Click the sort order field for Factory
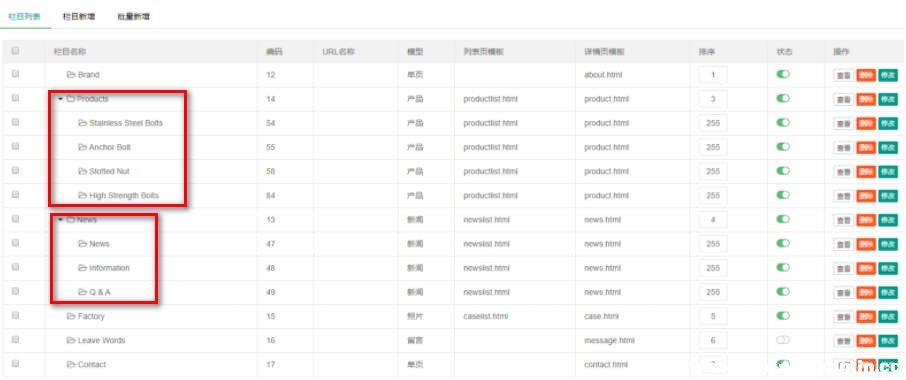This screenshot has width=906, height=380. click(x=713, y=316)
